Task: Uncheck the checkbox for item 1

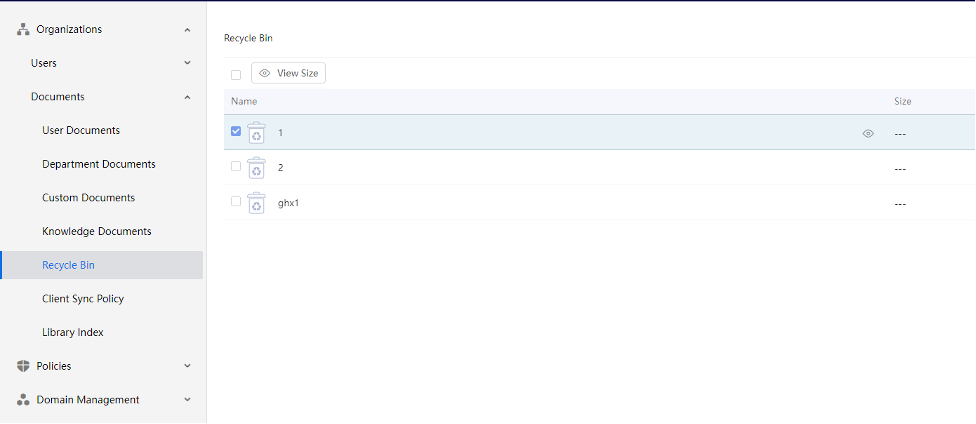Action: (236, 131)
